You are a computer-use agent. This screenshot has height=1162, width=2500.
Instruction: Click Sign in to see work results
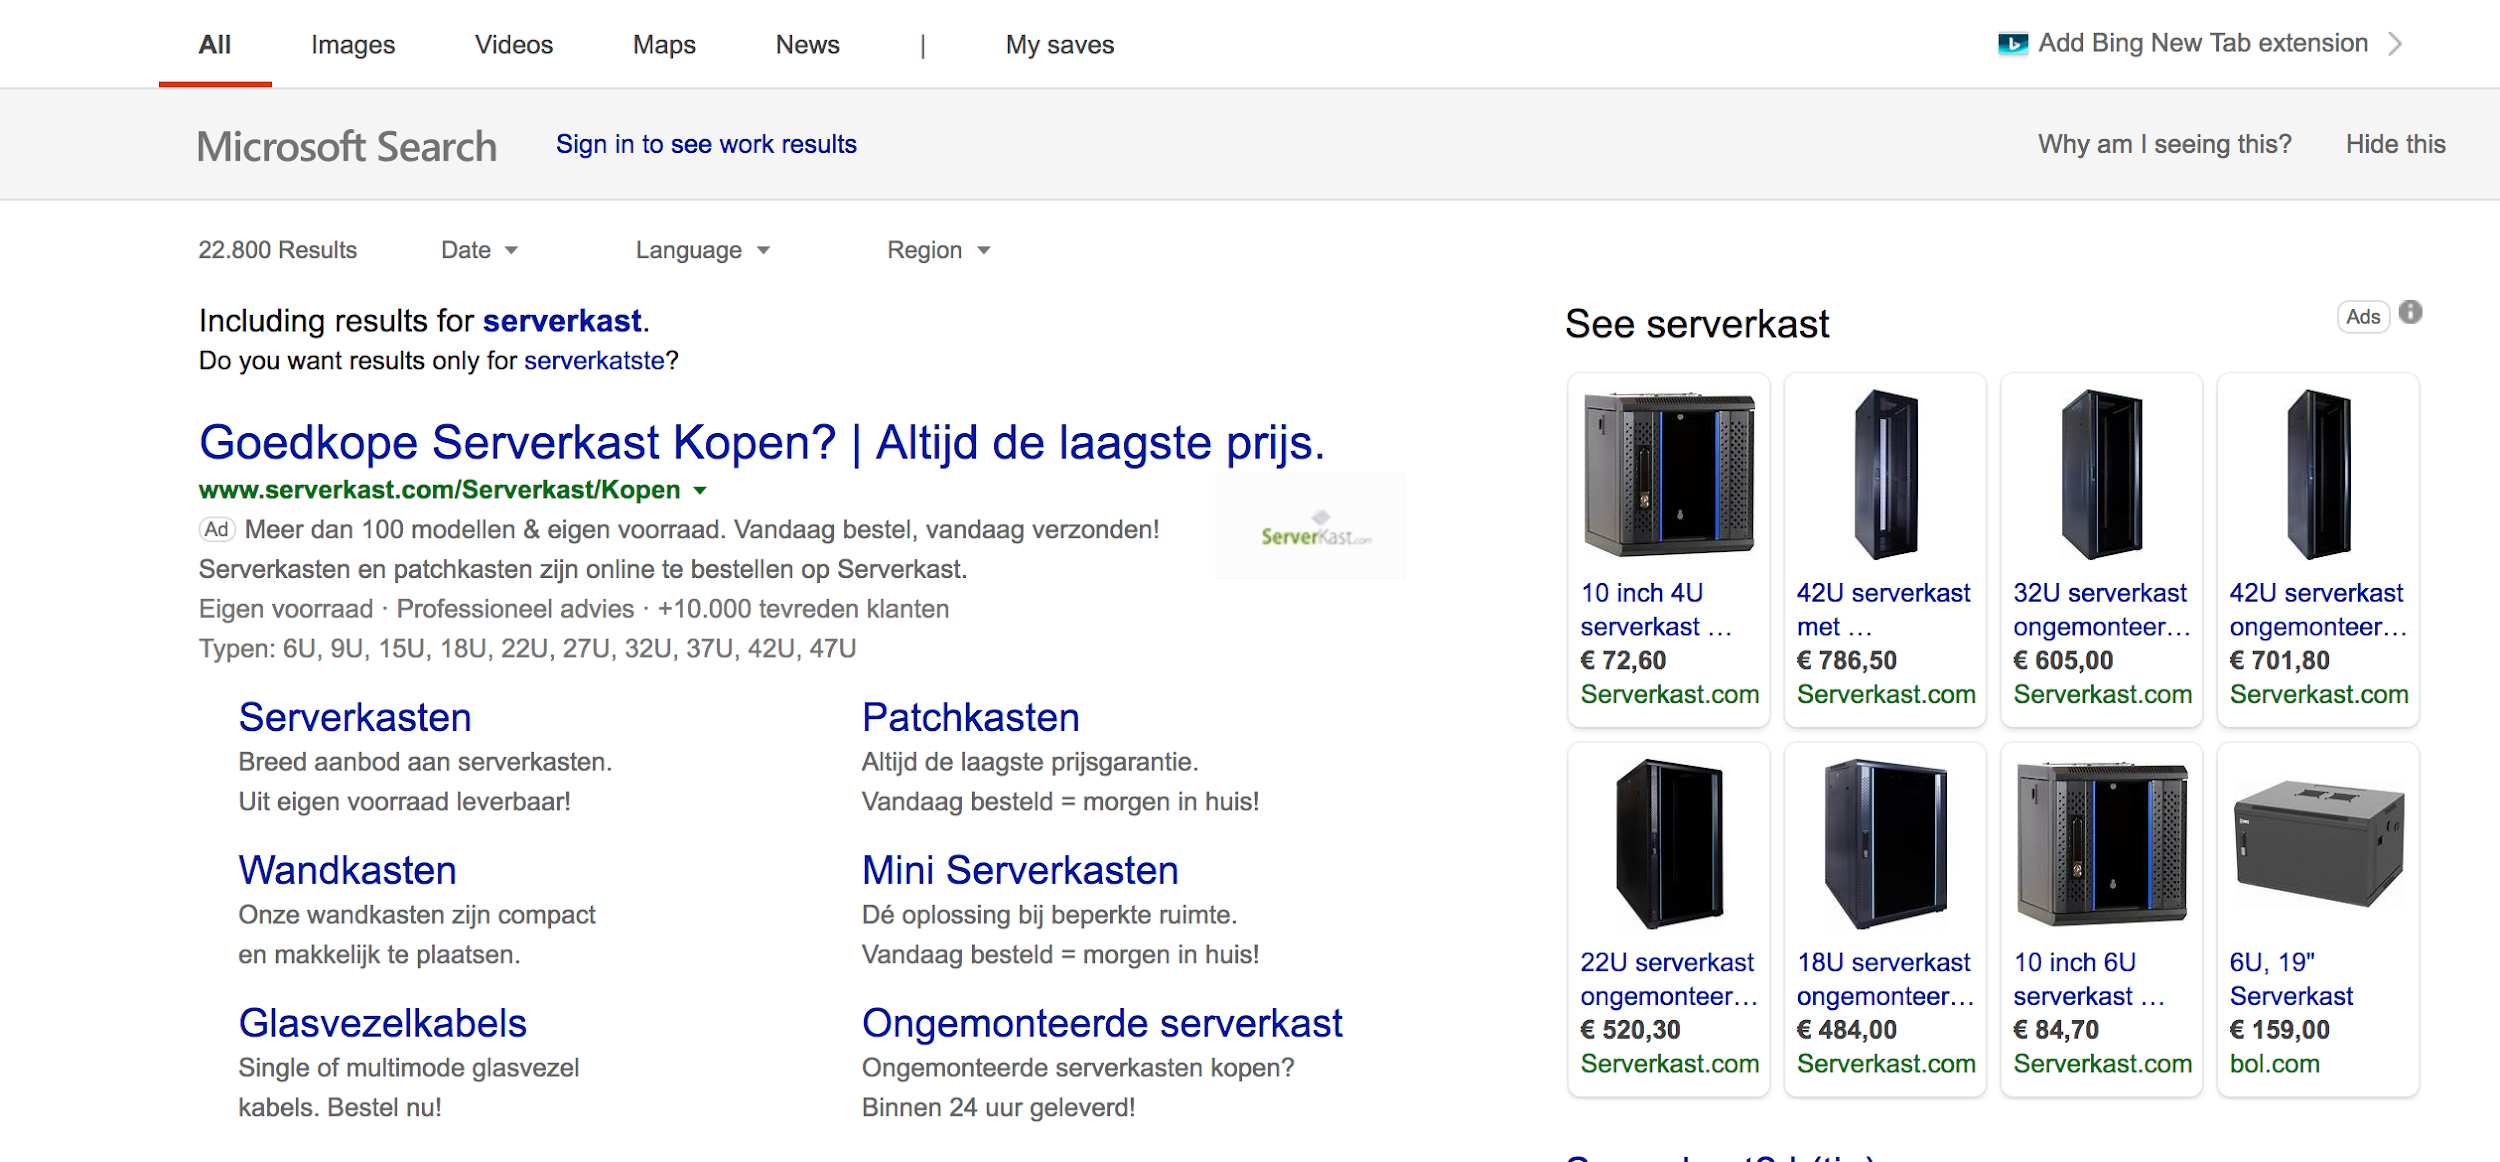(706, 143)
